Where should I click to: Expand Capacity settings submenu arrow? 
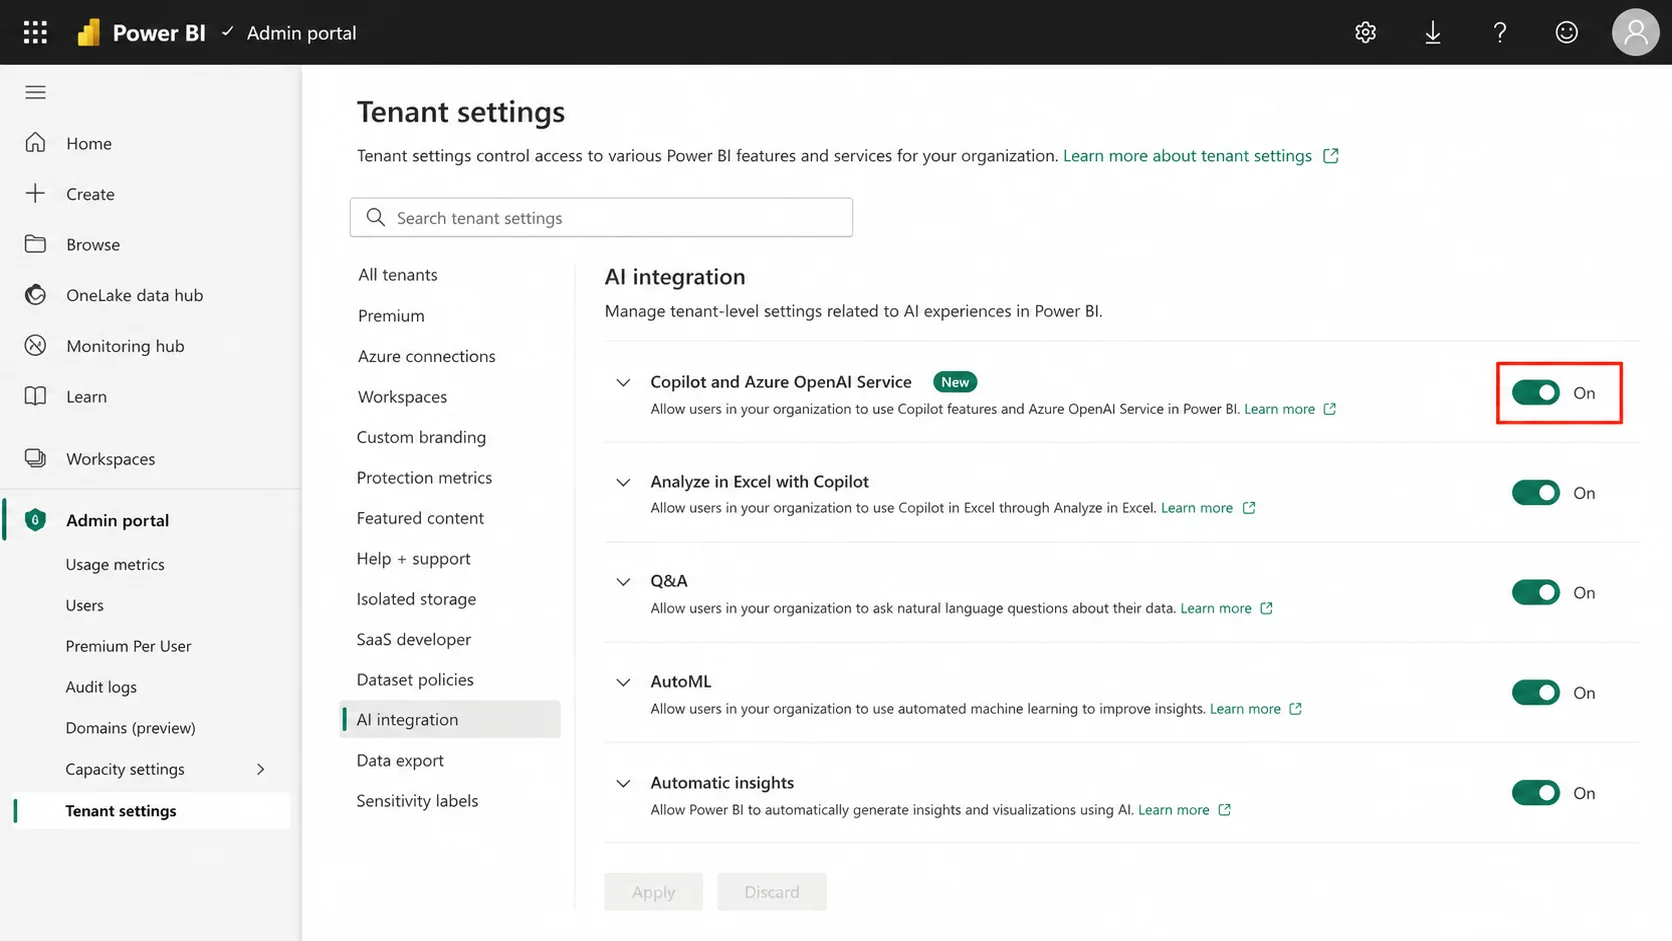[x=261, y=769]
